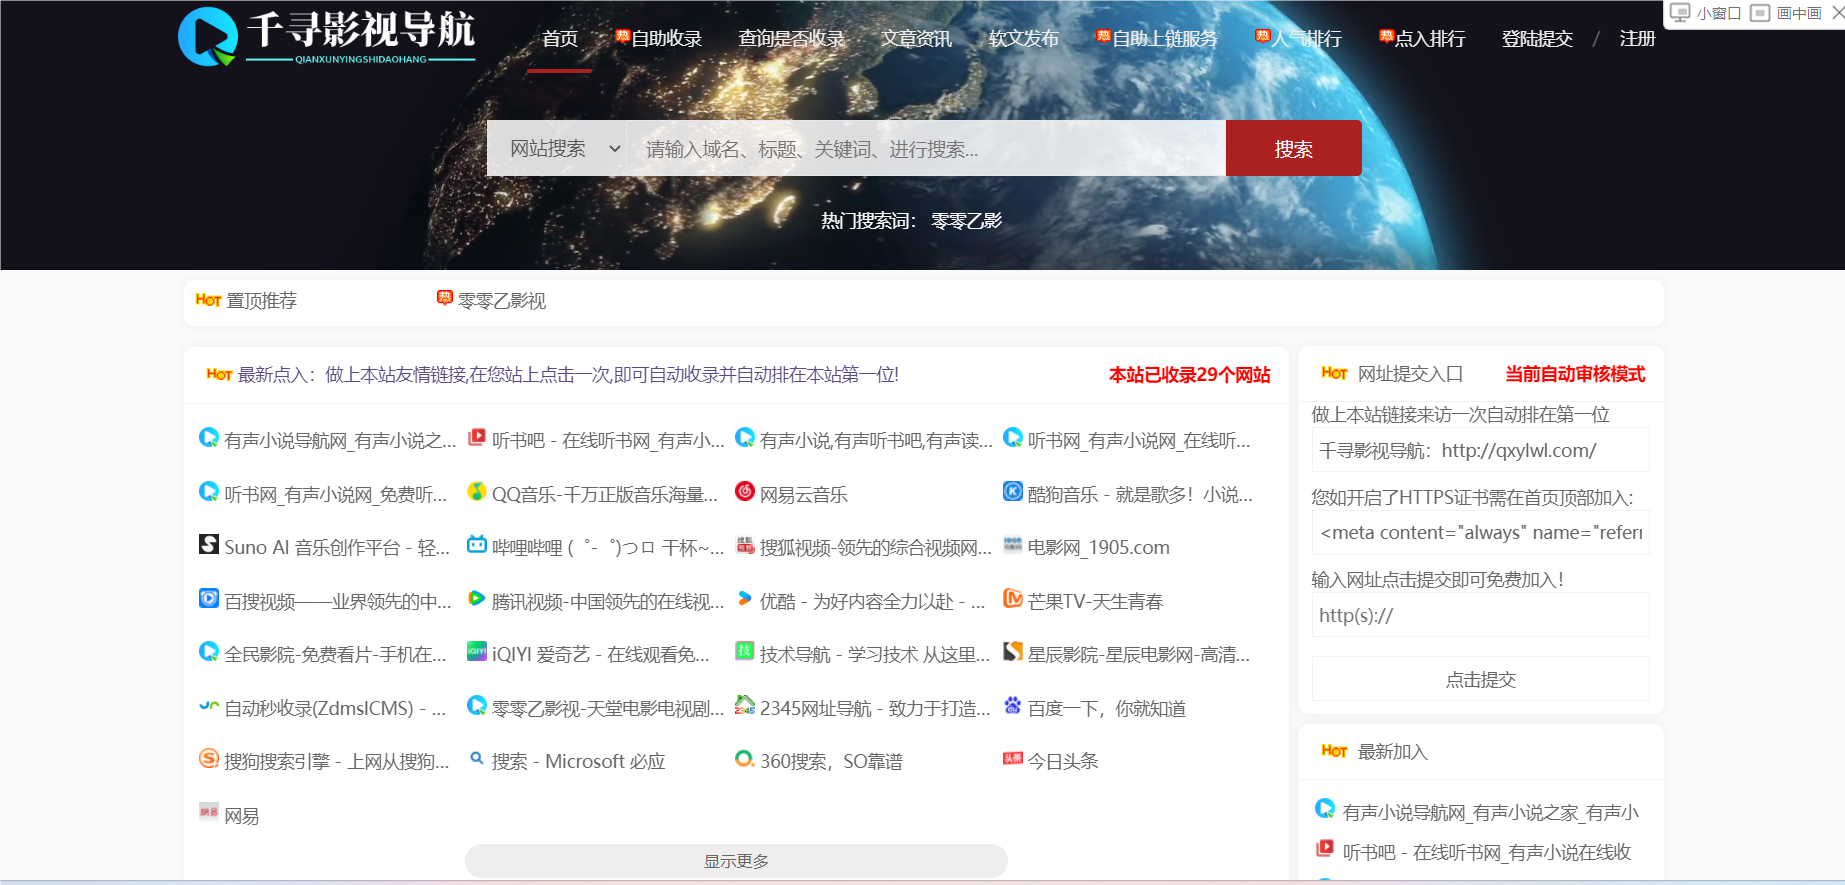Click the 网易 favicon icon
Image resolution: width=1845 pixels, height=885 pixels.
click(209, 812)
